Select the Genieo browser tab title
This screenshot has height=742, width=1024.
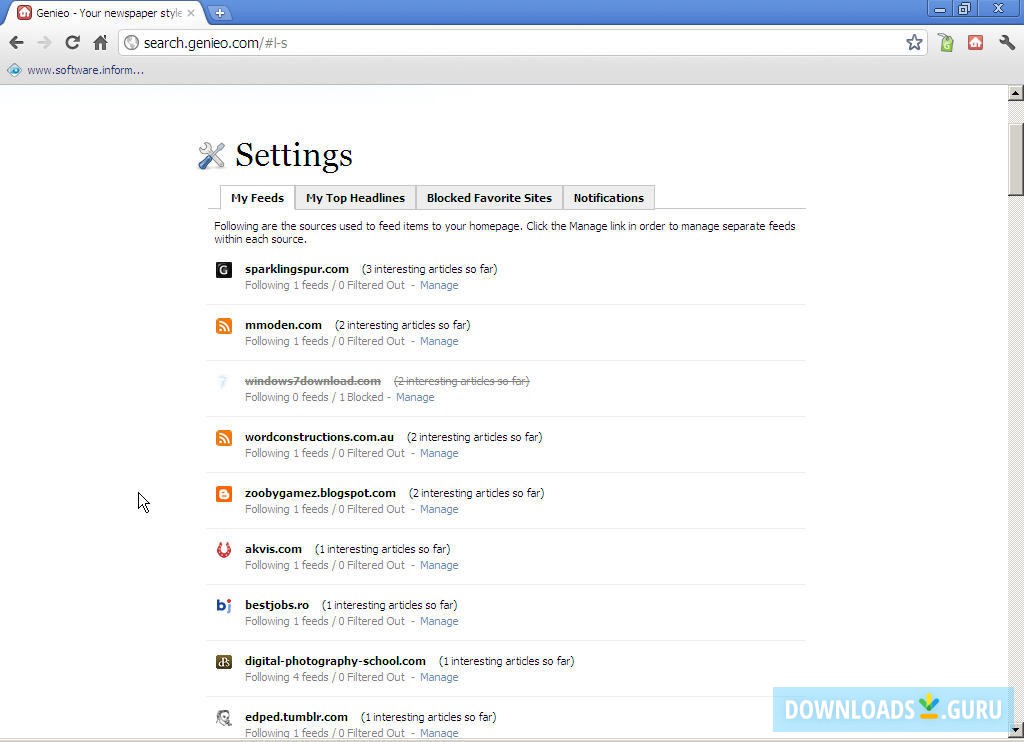[108, 13]
